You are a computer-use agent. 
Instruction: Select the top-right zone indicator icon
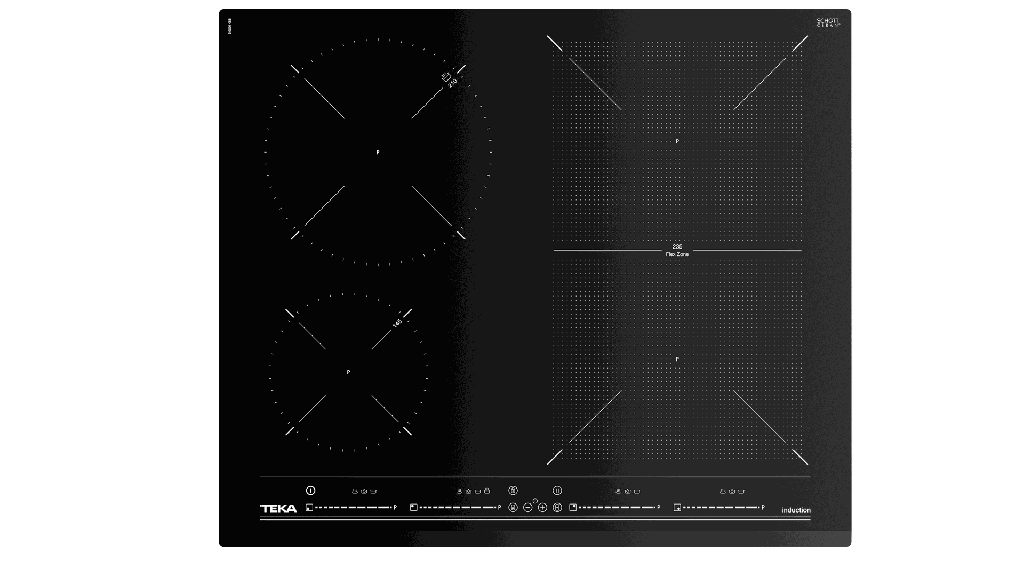(573, 508)
